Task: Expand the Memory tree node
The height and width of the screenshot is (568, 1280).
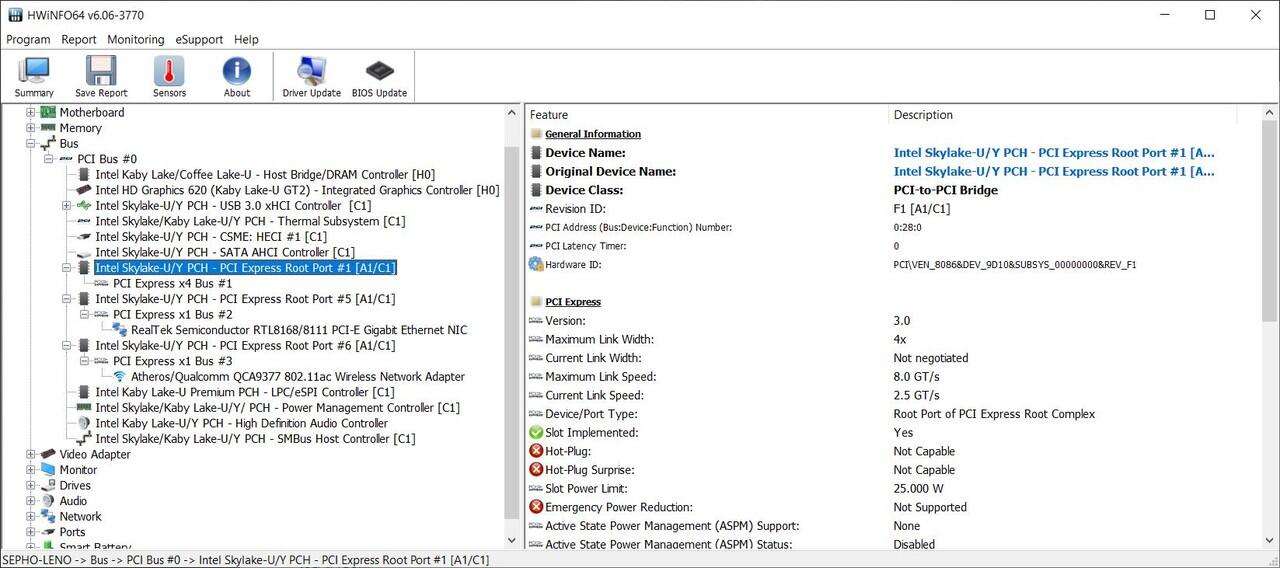Action: [31, 128]
